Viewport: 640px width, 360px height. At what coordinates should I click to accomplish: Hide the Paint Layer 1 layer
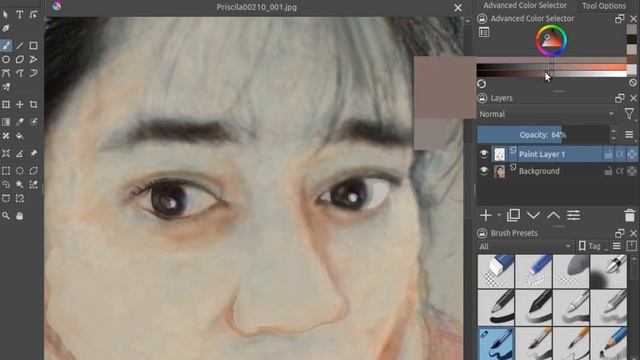[x=484, y=154]
